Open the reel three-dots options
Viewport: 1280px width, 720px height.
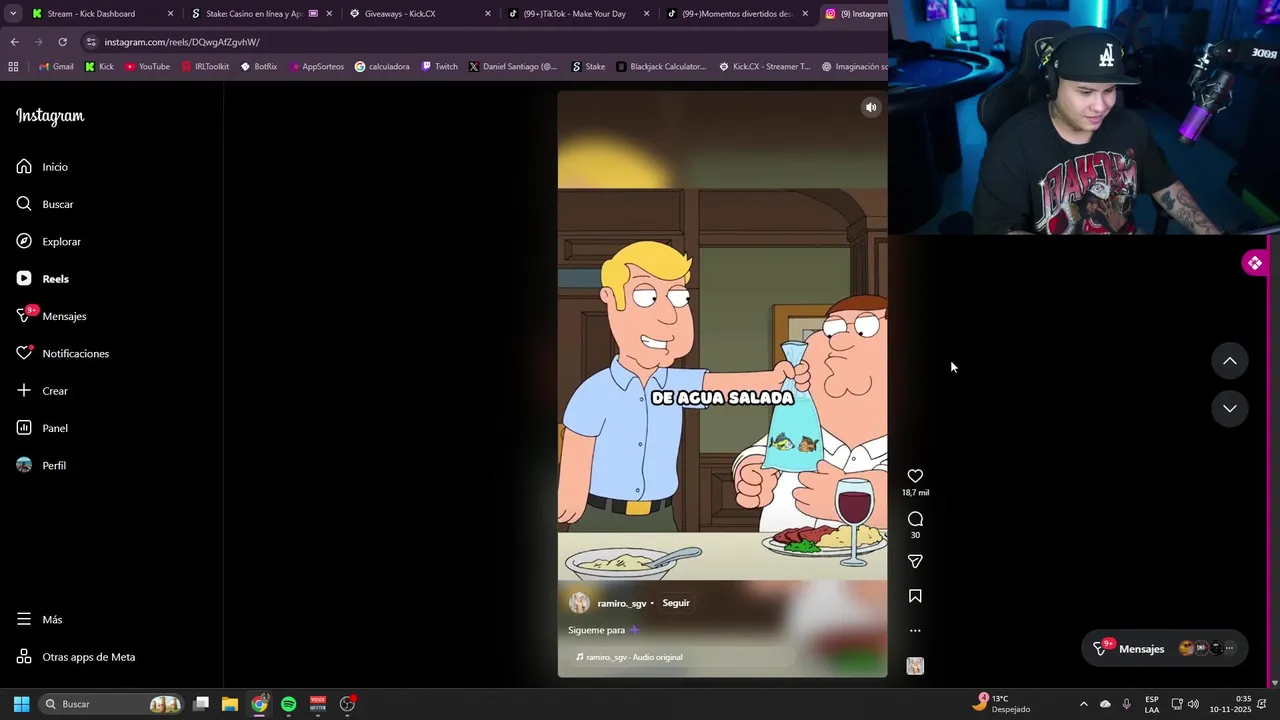[915, 631]
